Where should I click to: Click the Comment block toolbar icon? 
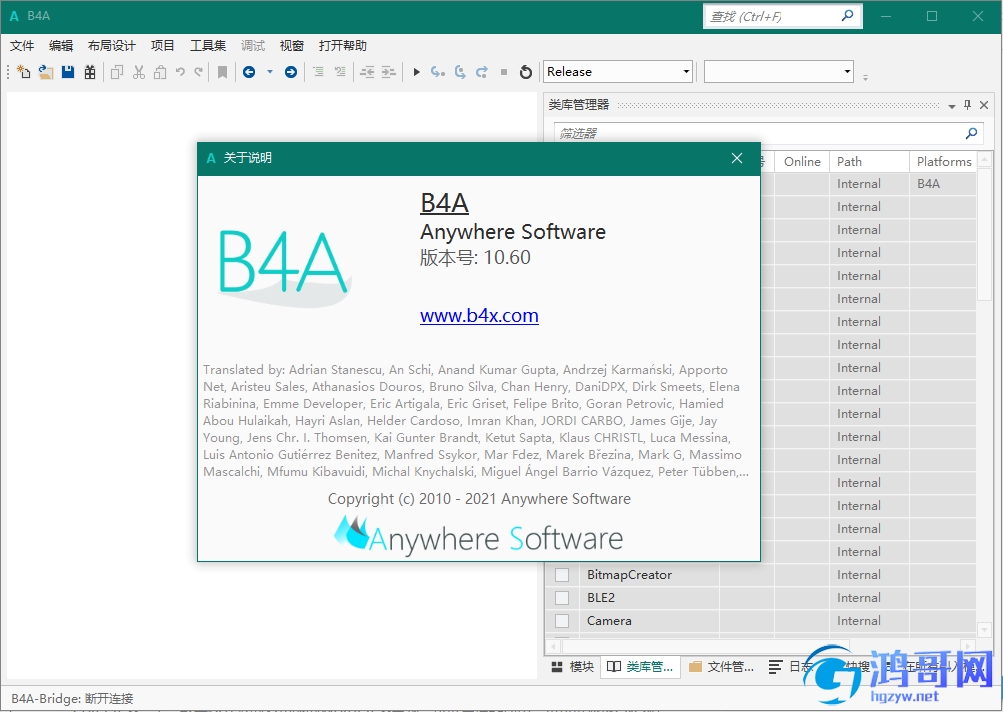tap(318, 72)
